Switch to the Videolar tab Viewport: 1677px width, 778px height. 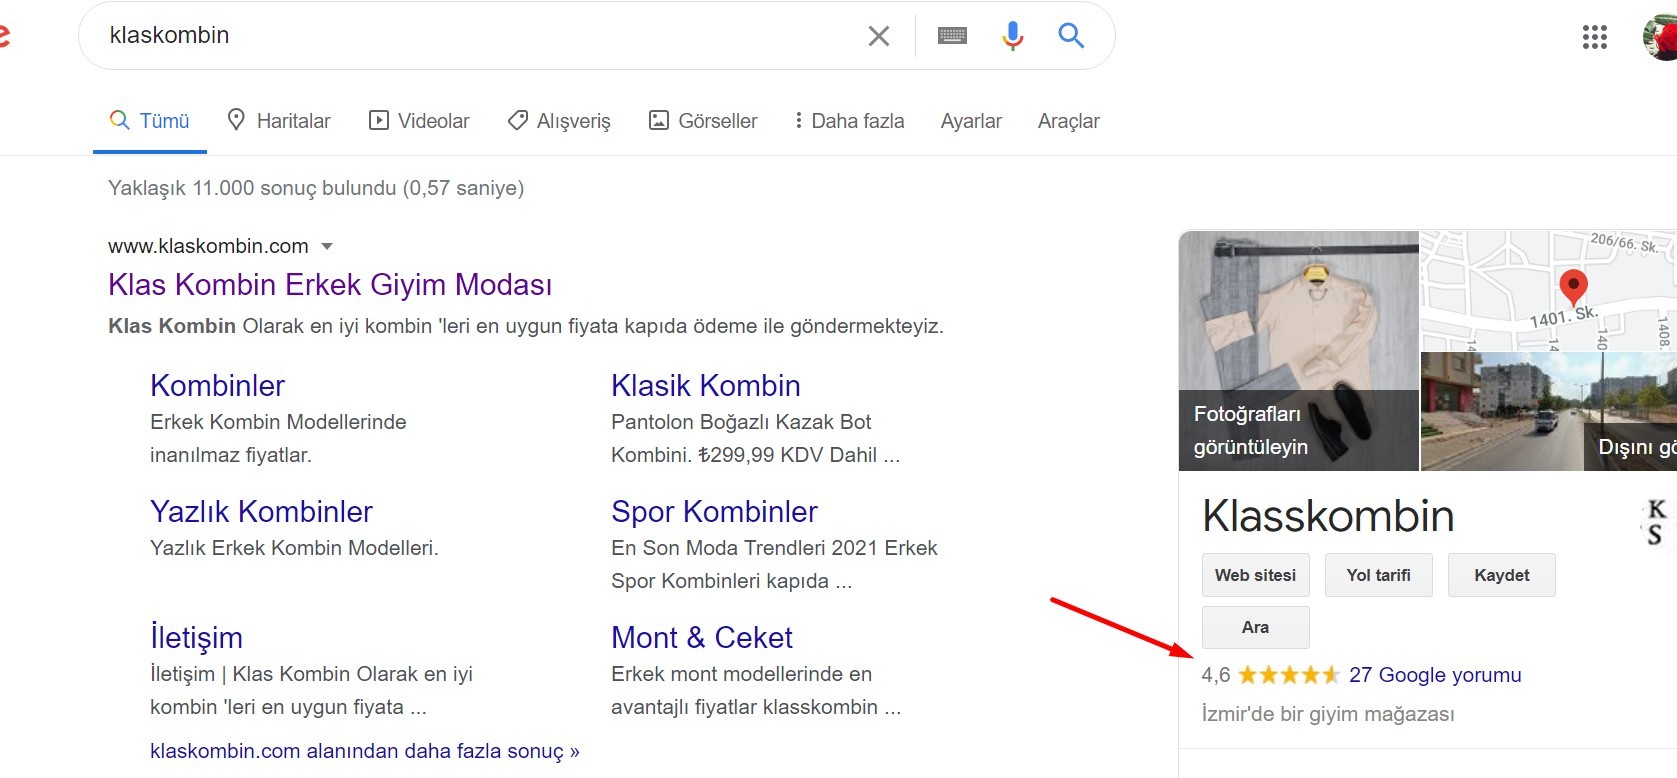click(419, 121)
